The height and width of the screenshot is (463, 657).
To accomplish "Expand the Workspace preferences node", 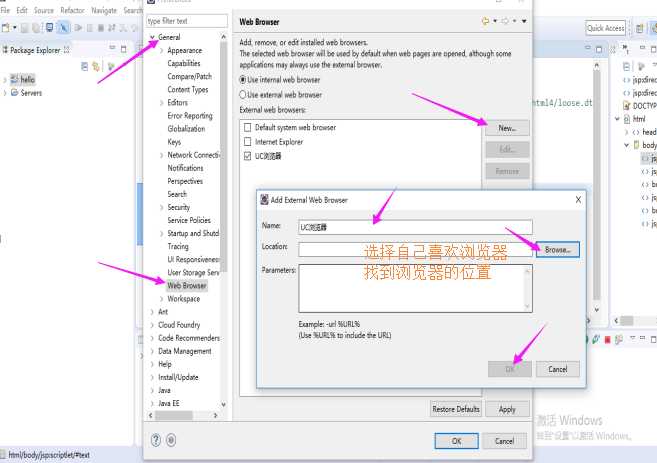I will pyautogui.click(x=162, y=299).
